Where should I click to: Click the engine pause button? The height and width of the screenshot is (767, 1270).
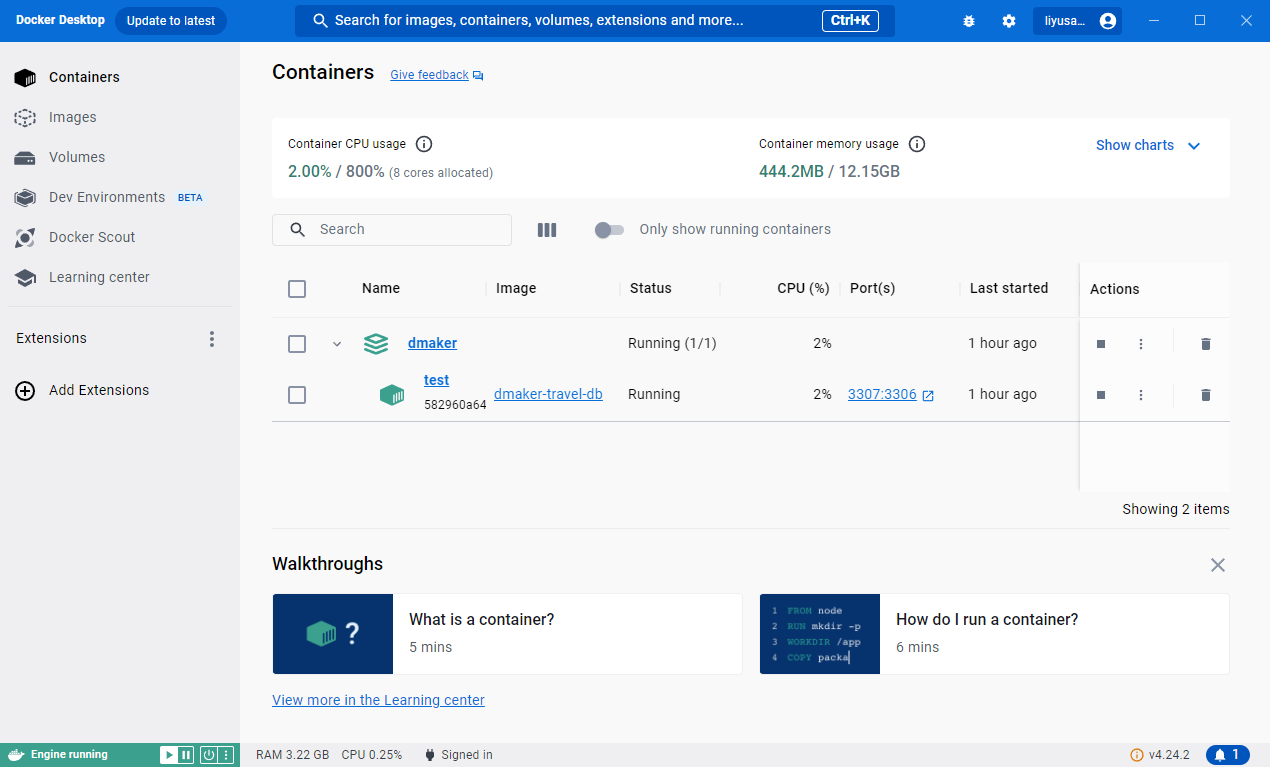pos(186,755)
